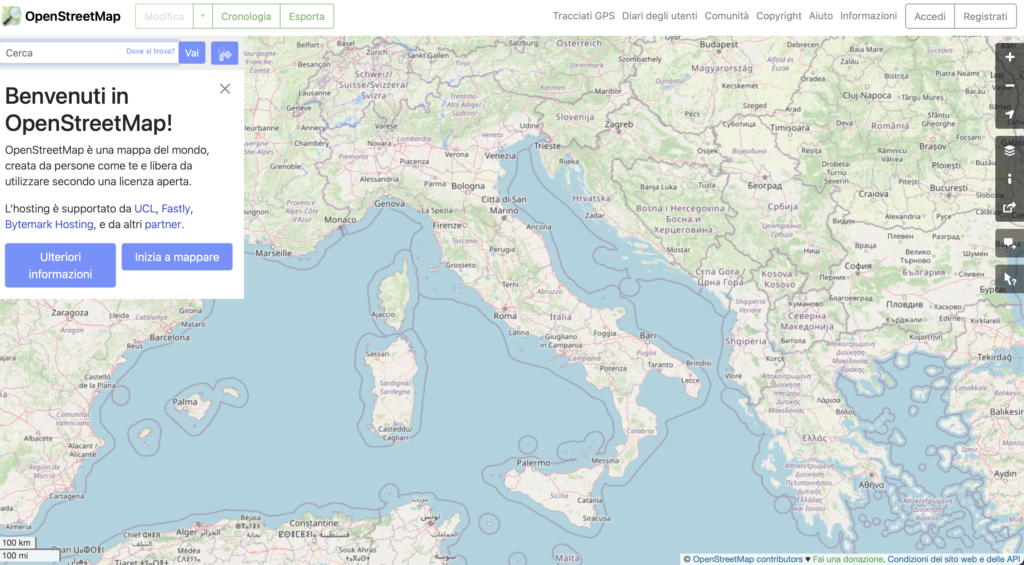Follow the UCL hosting link
The image size is (1024, 565).
coord(145,209)
